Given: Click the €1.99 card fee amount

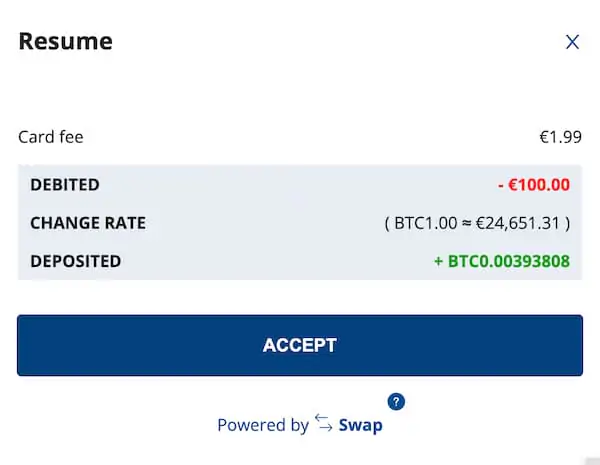Looking at the screenshot, I should (560, 137).
